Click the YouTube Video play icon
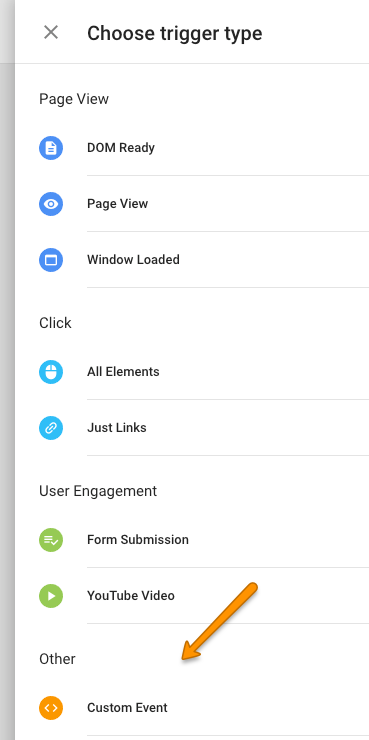 (x=51, y=596)
